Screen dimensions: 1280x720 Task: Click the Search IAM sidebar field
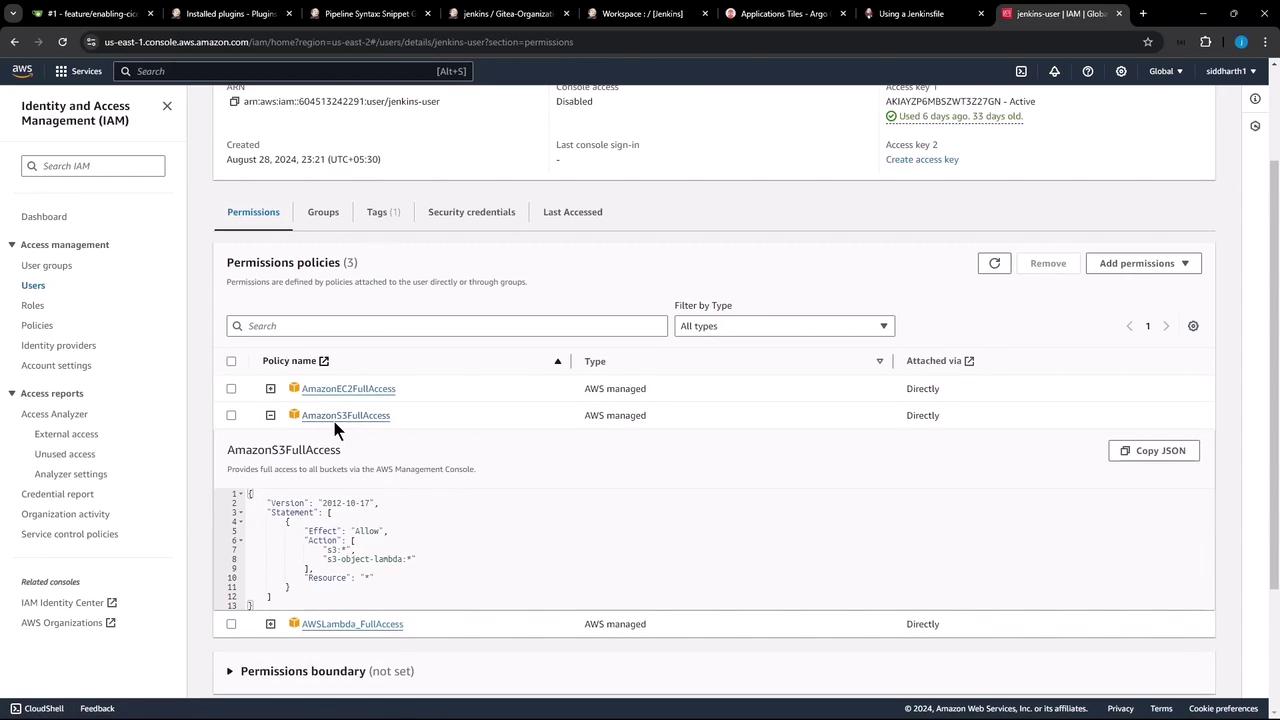[x=93, y=166]
